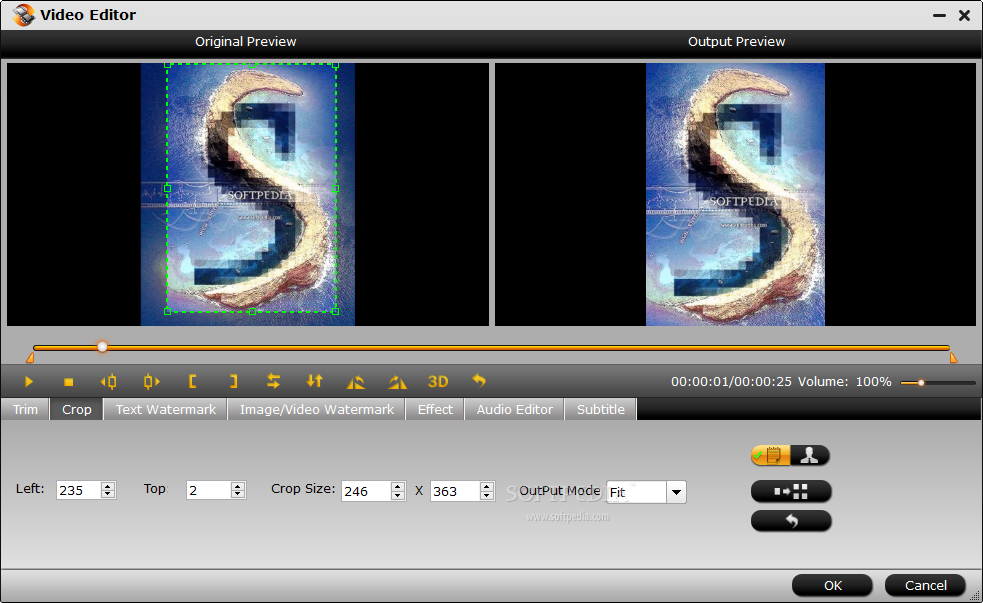Image resolution: width=983 pixels, height=603 pixels.
Task: Apply settings to all with grid button
Action: [791, 491]
